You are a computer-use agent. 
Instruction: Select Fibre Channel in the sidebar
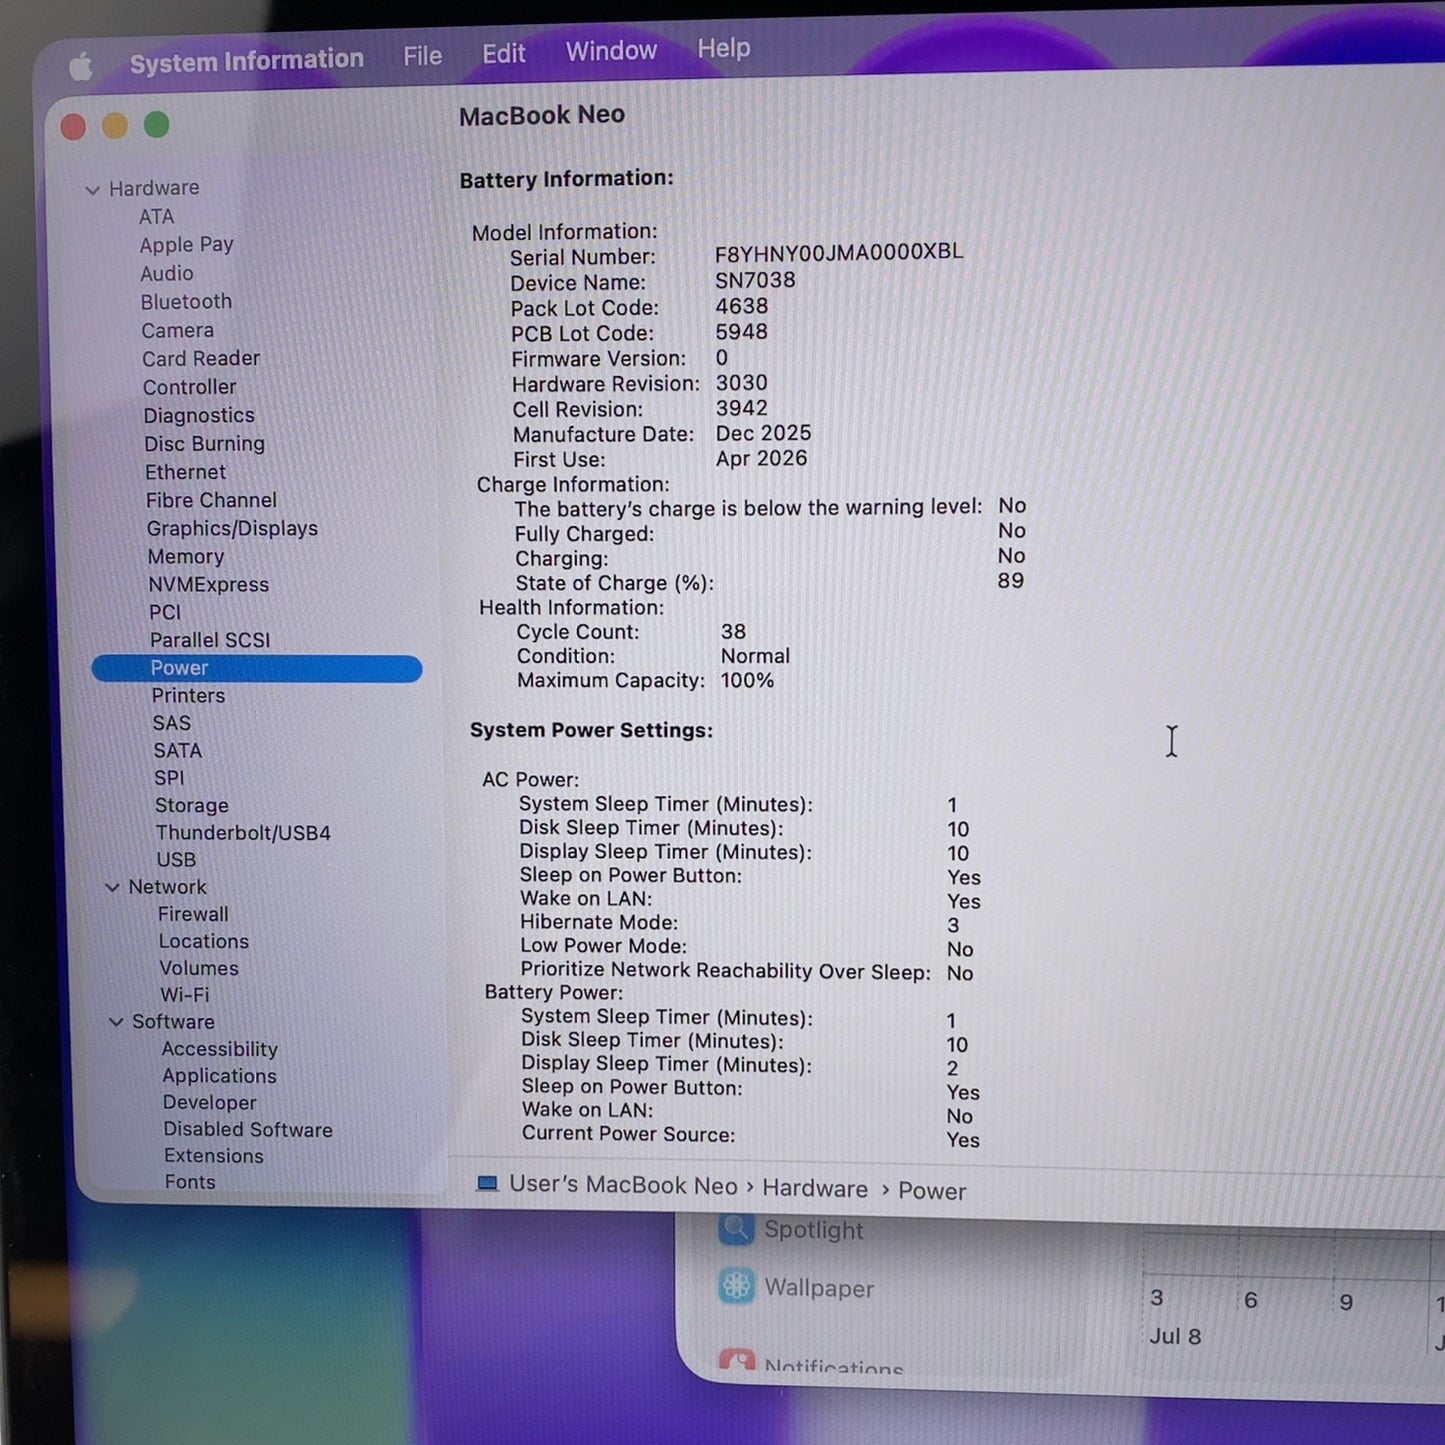click(212, 500)
